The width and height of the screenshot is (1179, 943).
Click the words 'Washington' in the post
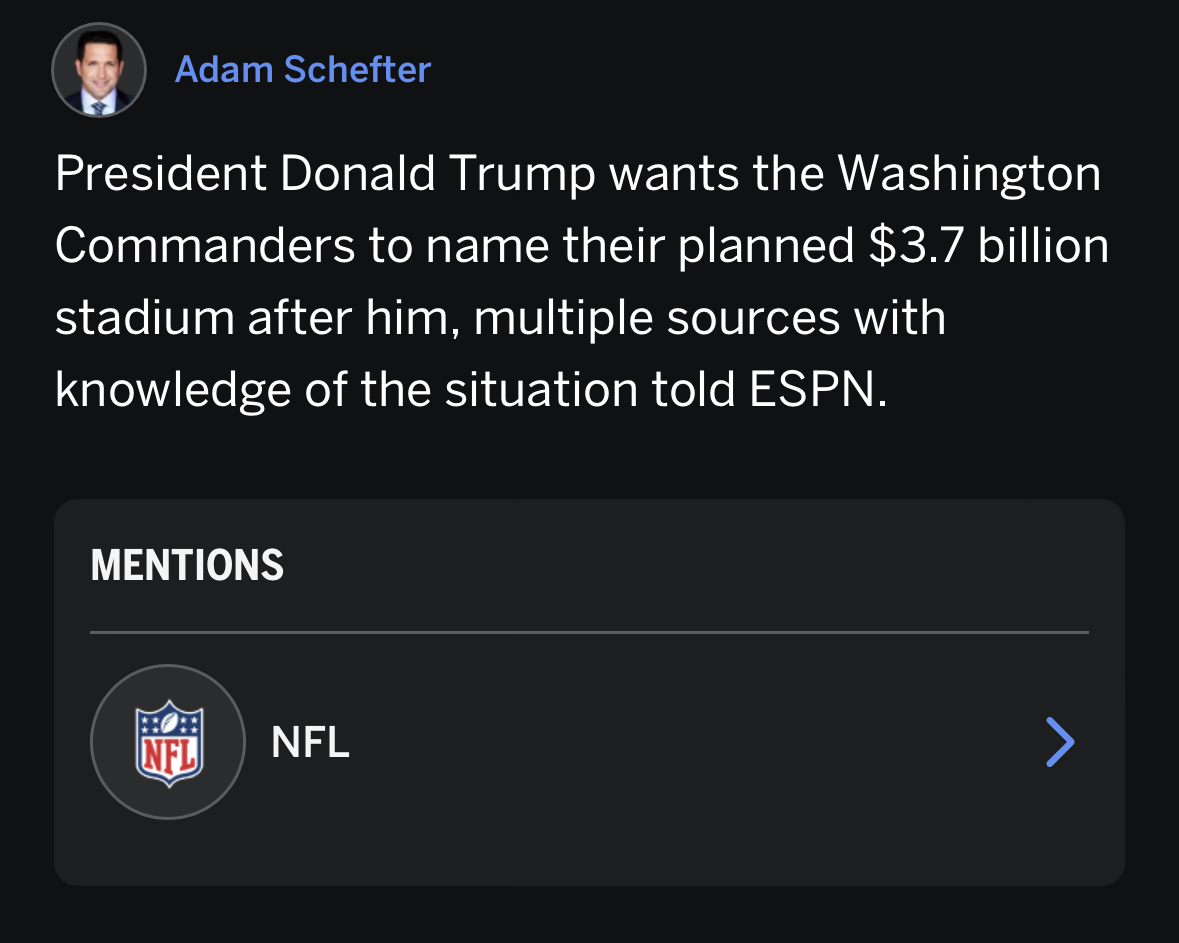[x=968, y=174]
